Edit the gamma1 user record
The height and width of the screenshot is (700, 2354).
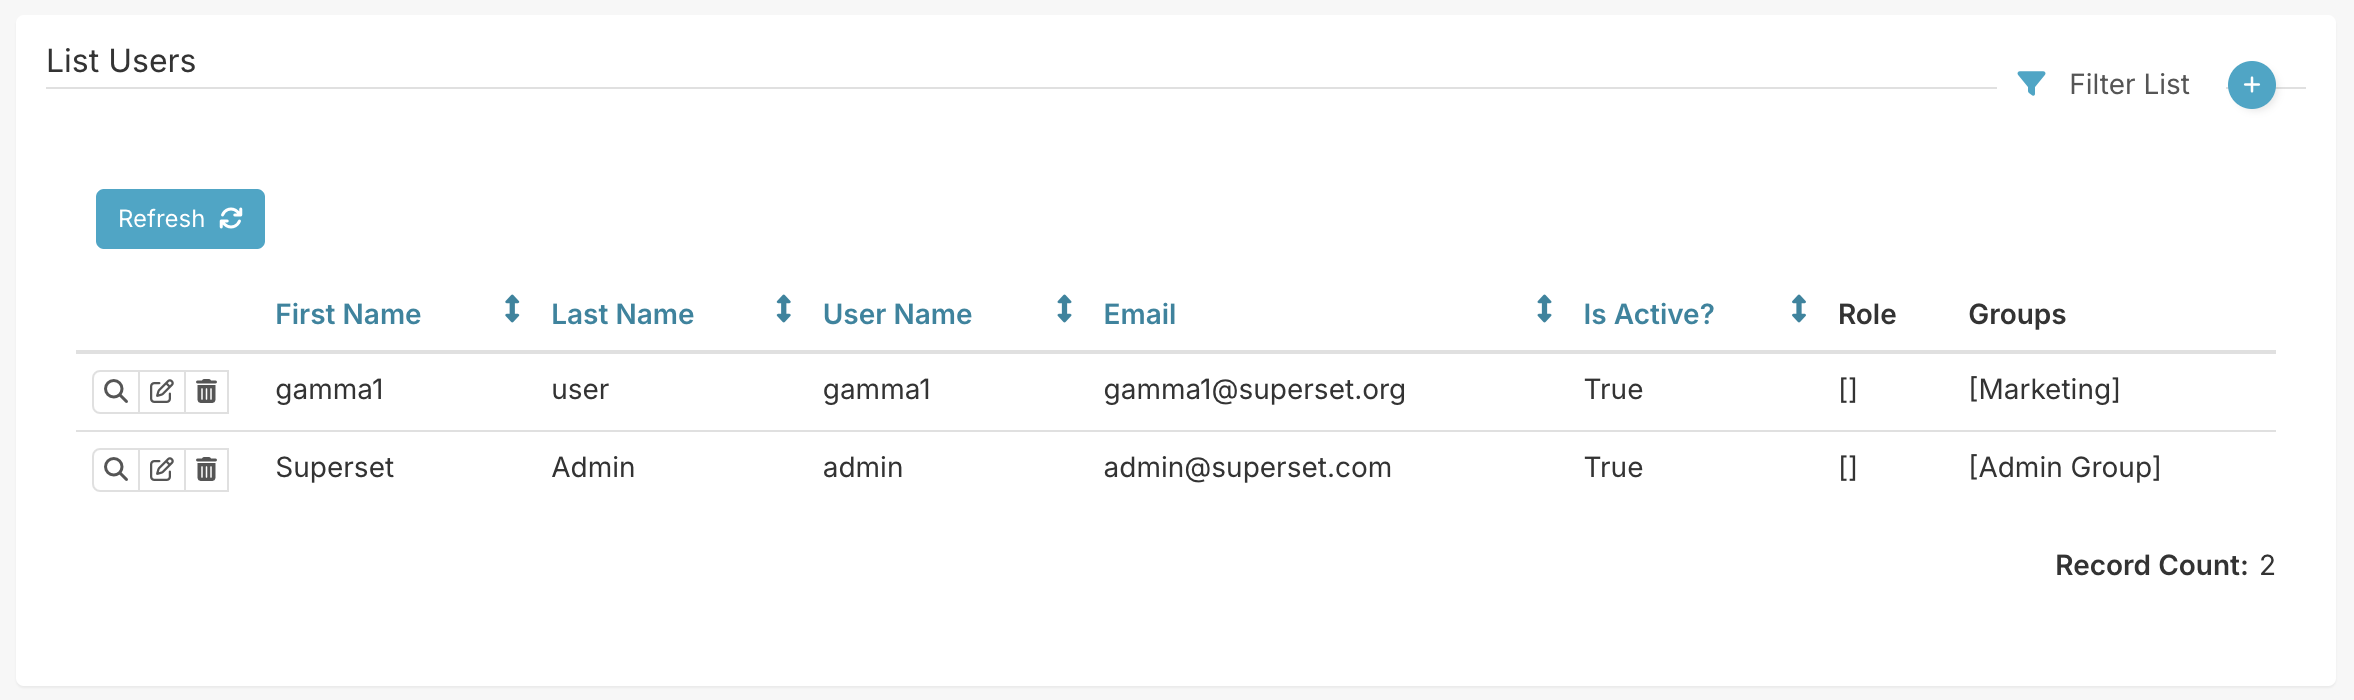(162, 391)
